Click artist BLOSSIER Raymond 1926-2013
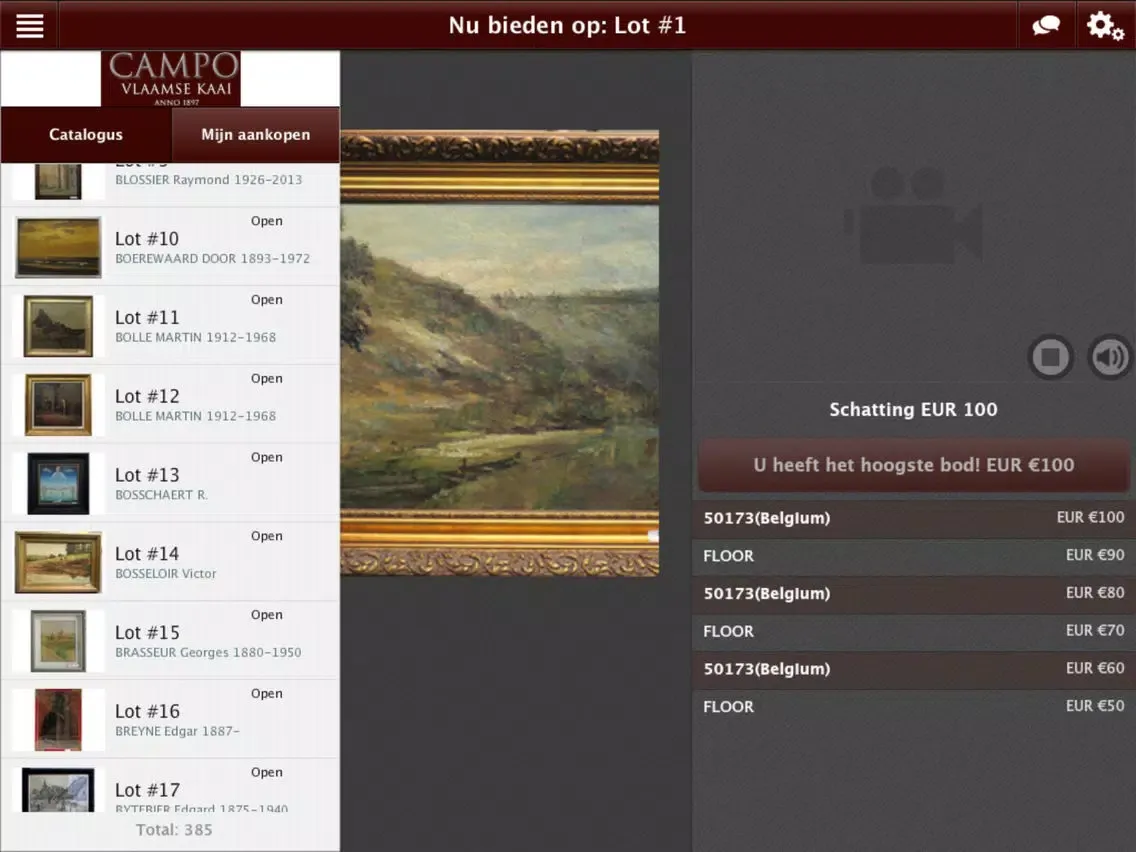This screenshot has width=1136, height=852. 209,180
